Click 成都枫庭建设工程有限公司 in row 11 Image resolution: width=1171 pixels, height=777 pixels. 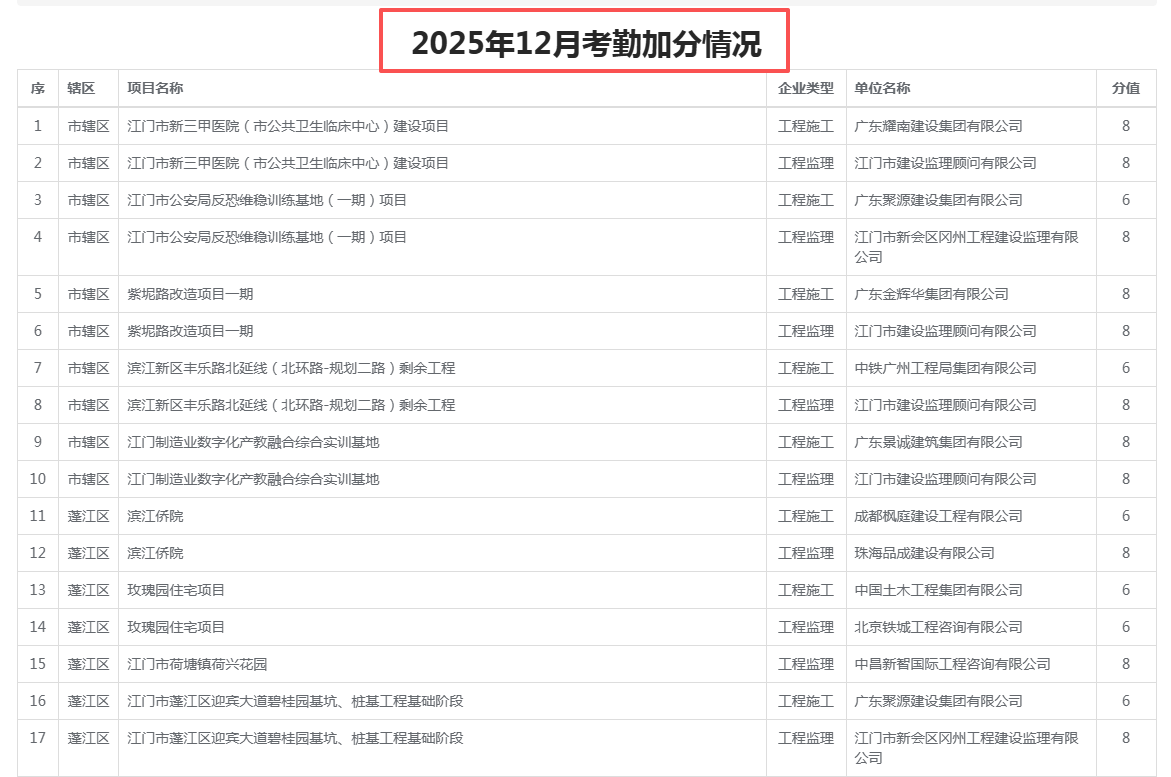pos(938,516)
